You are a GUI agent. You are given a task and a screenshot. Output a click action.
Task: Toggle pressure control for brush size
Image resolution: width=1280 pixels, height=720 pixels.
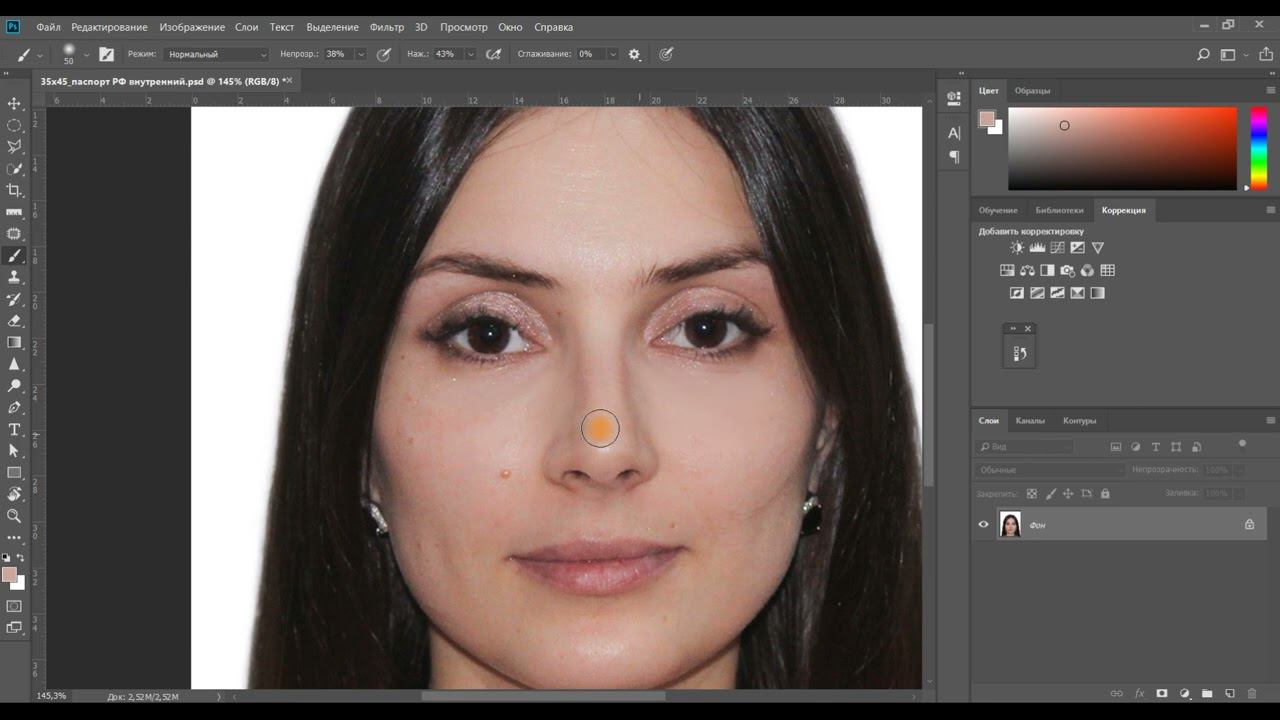666,54
